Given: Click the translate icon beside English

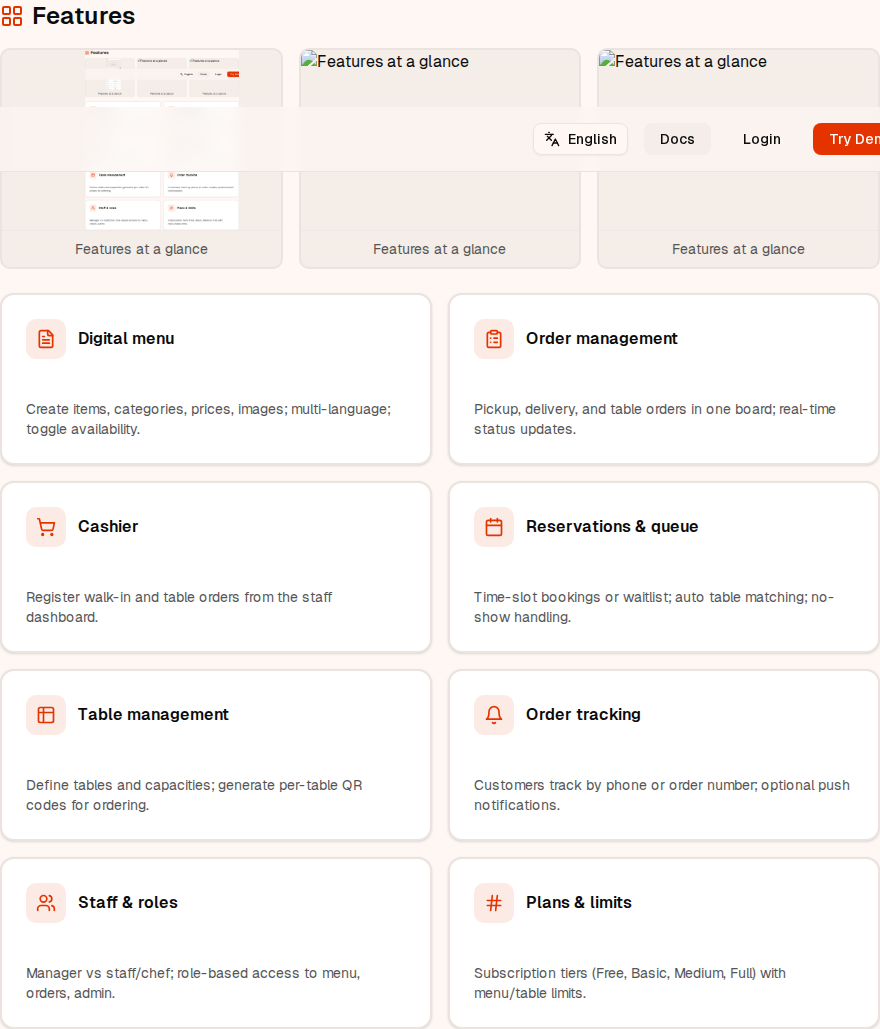Looking at the screenshot, I should click(552, 139).
